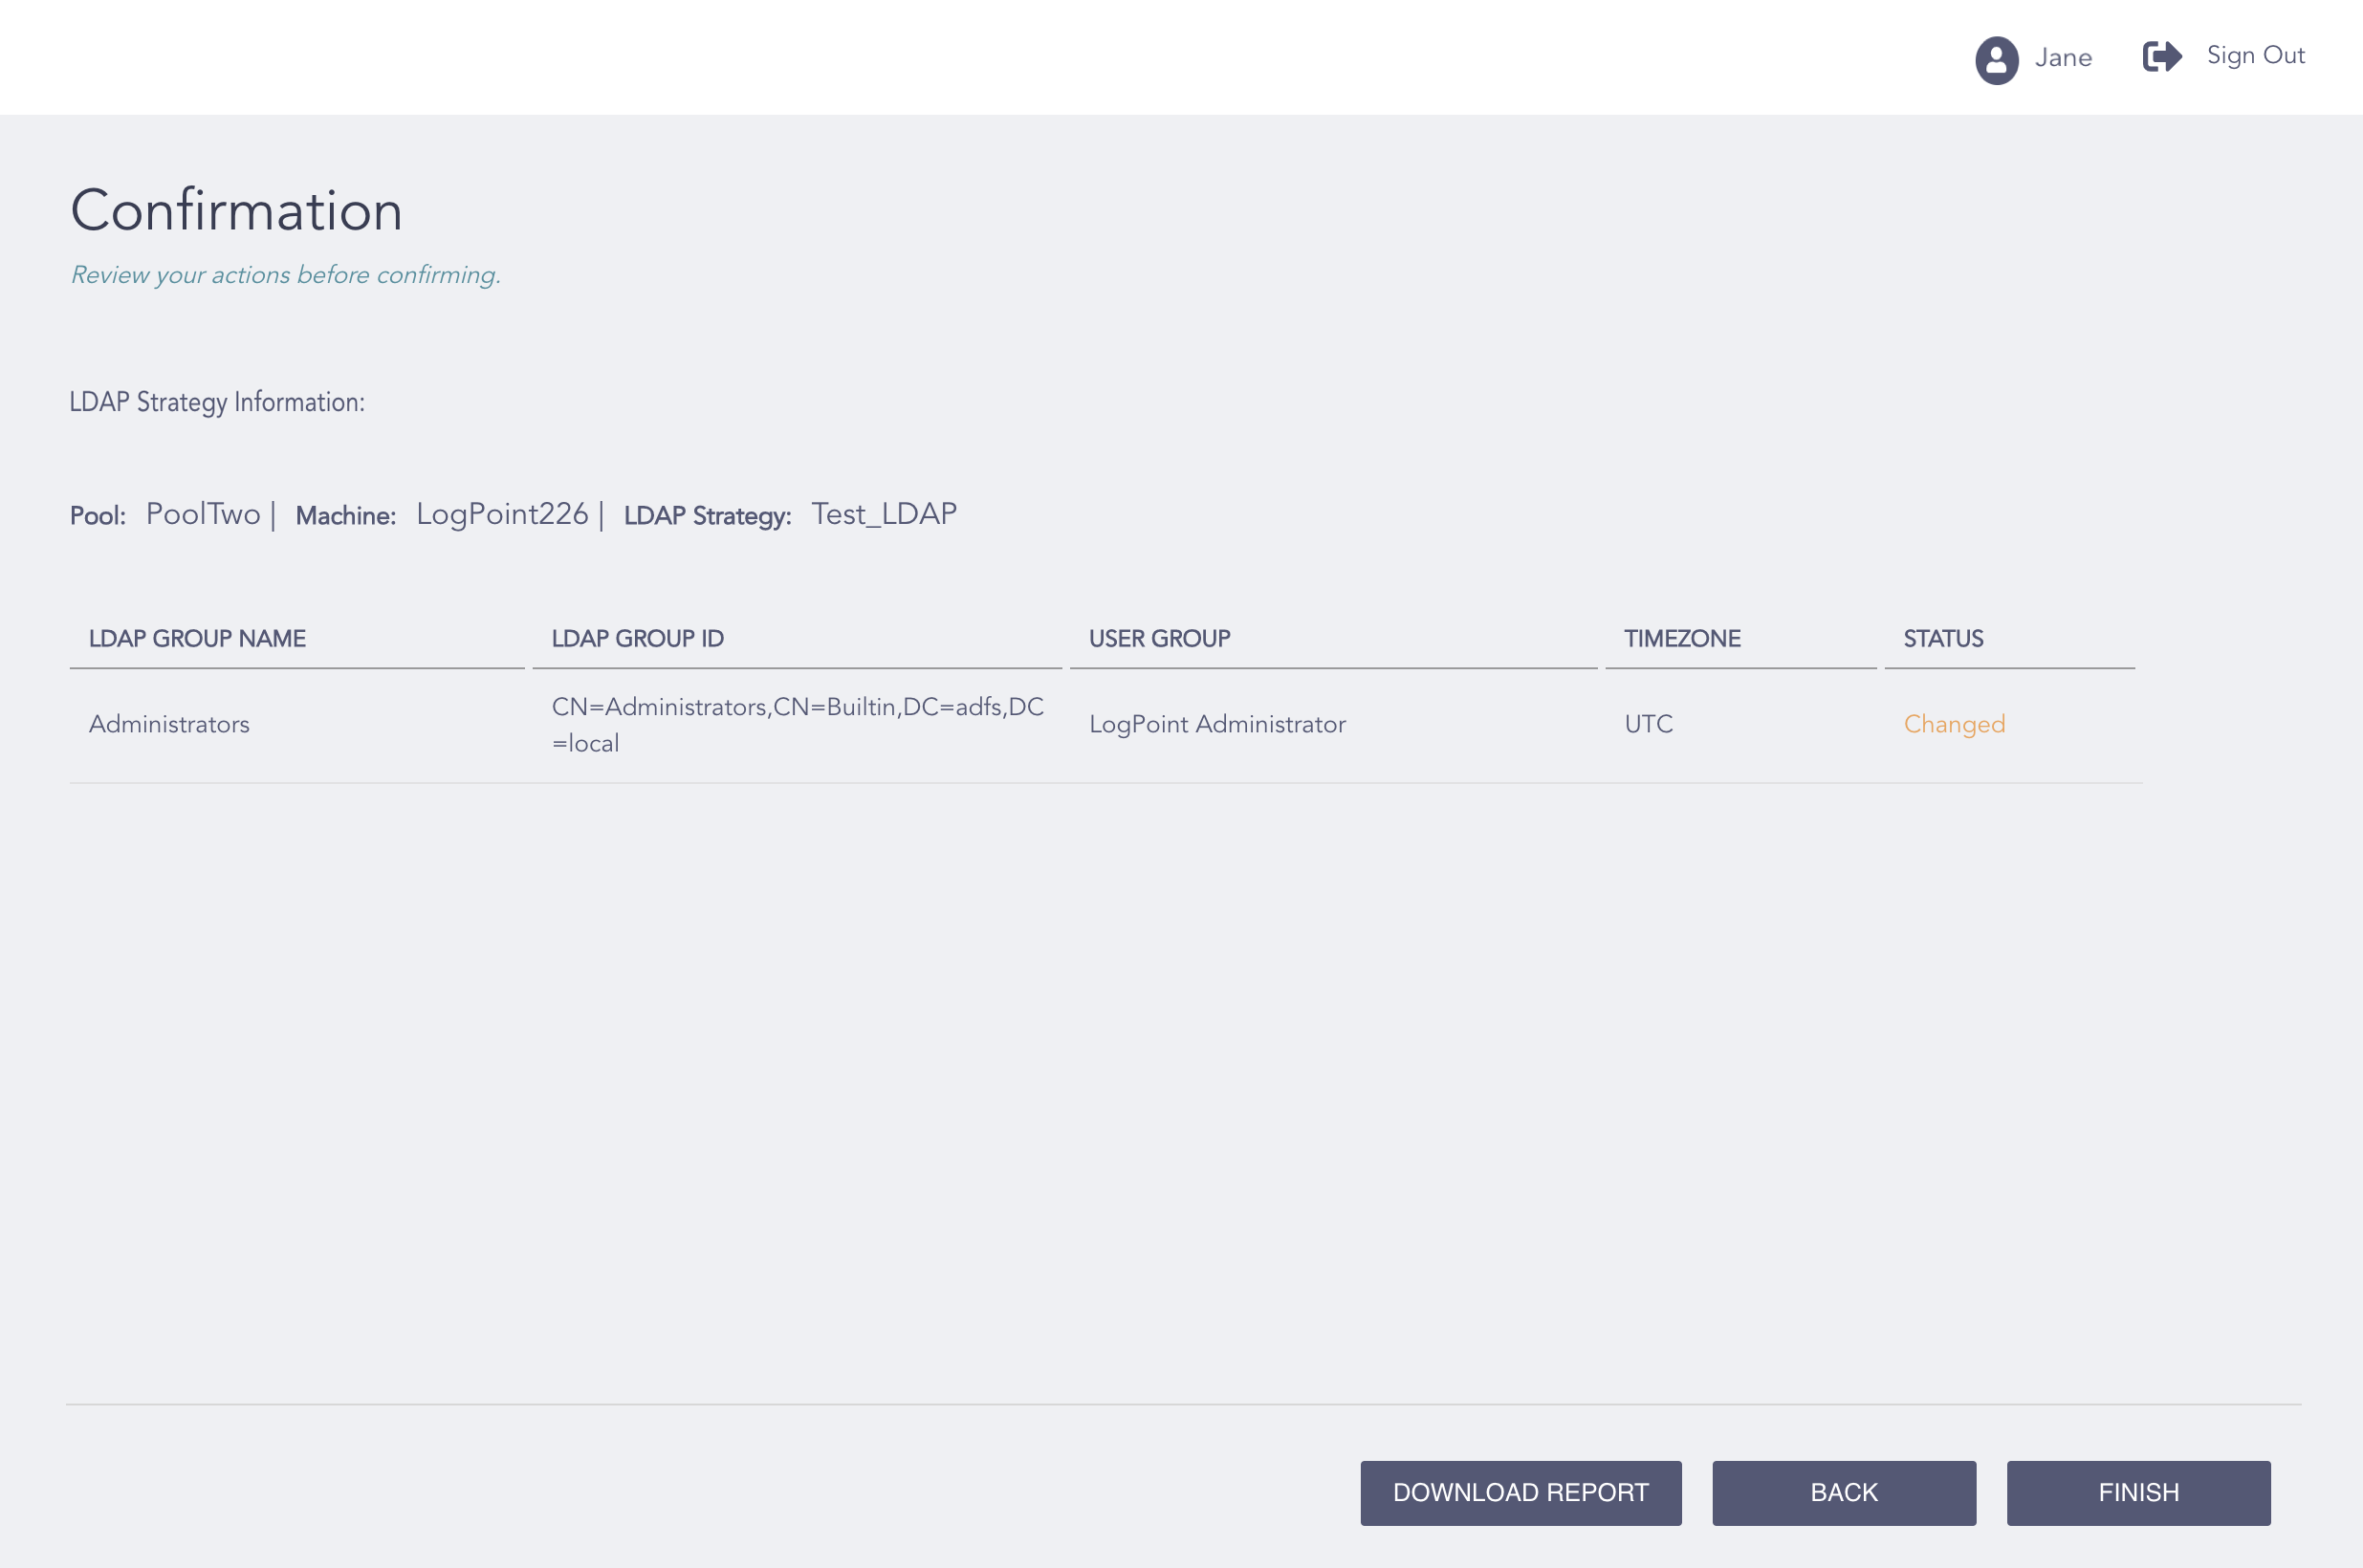Click the Jane username label

[2062, 58]
